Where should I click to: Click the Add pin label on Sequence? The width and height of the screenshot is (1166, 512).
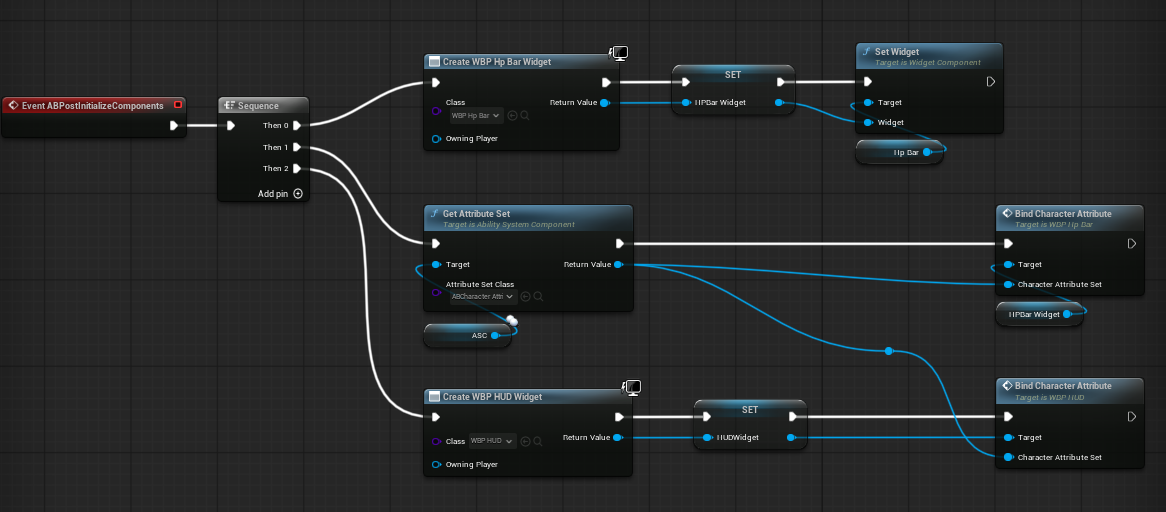click(274, 193)
